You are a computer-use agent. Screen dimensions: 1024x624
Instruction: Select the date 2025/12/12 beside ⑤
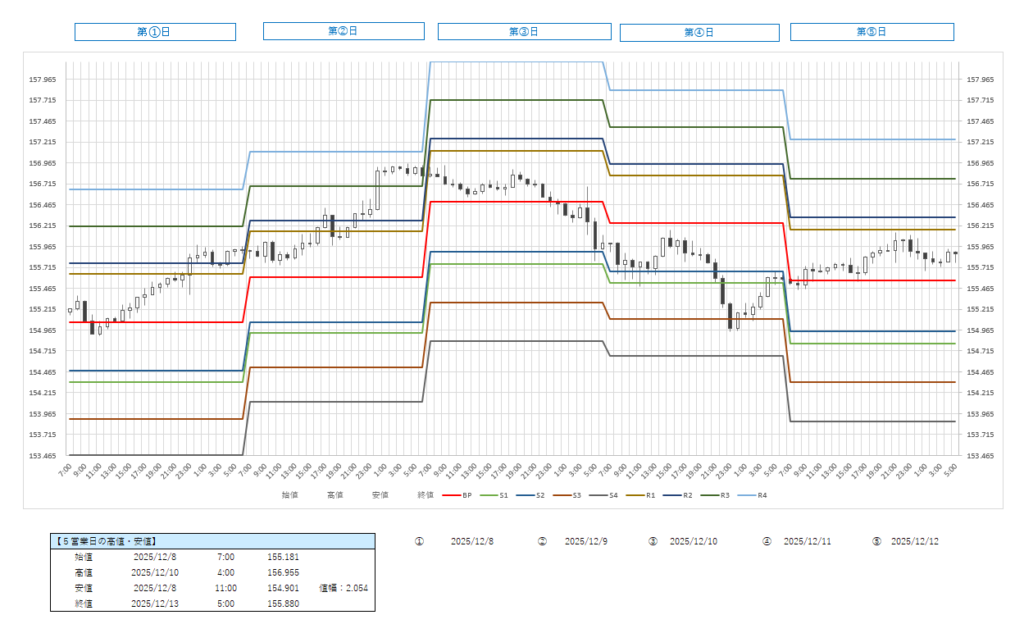click(914, 541)
